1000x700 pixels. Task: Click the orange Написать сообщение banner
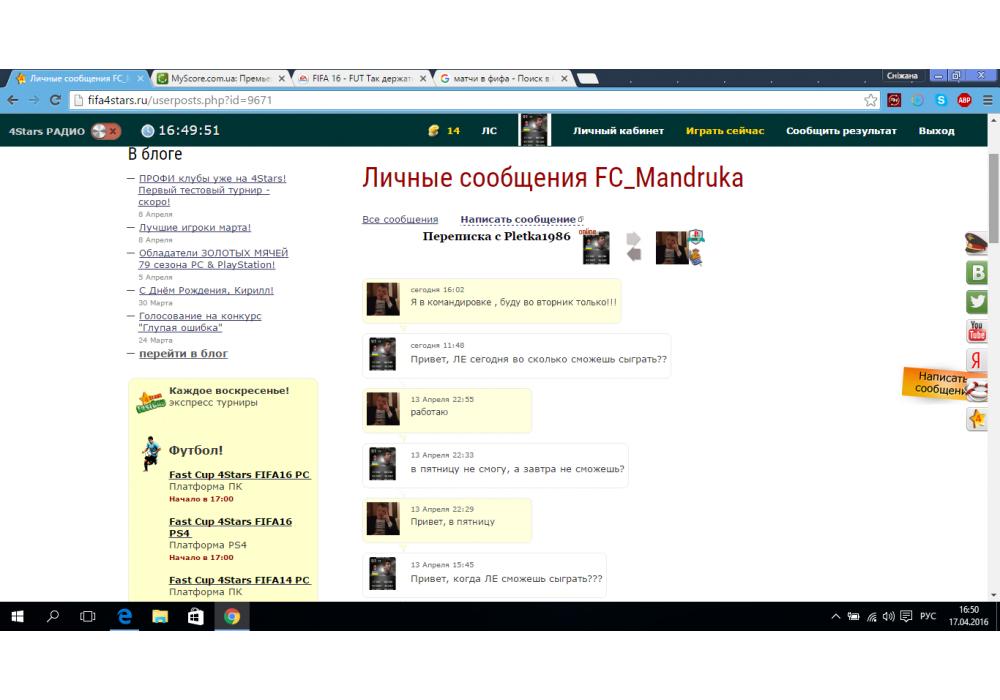[940, 384]
